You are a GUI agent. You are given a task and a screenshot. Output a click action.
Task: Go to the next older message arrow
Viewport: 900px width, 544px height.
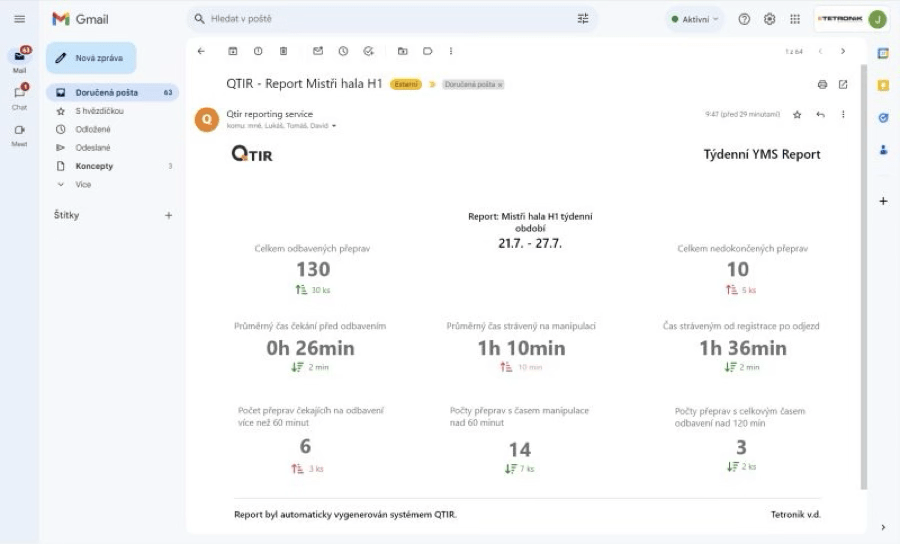coord(843,51)
